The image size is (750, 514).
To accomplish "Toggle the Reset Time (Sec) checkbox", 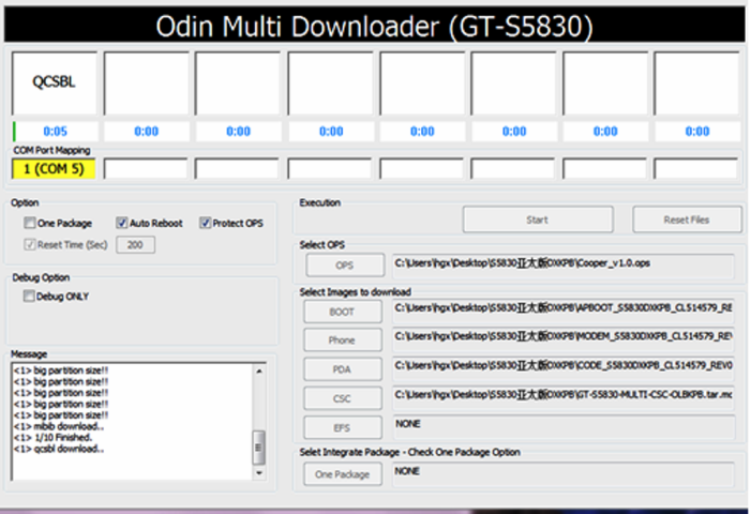I will [30, 245].
